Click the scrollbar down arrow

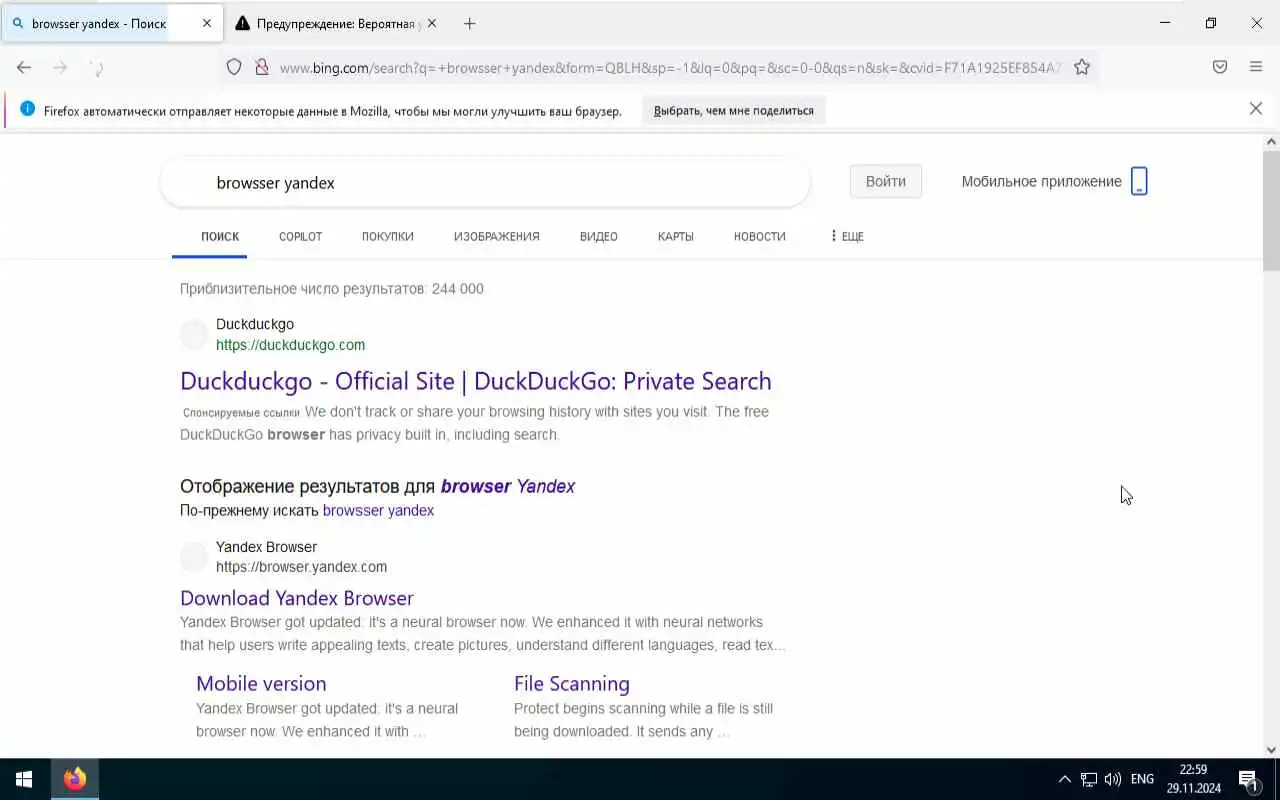point(1271,750)
